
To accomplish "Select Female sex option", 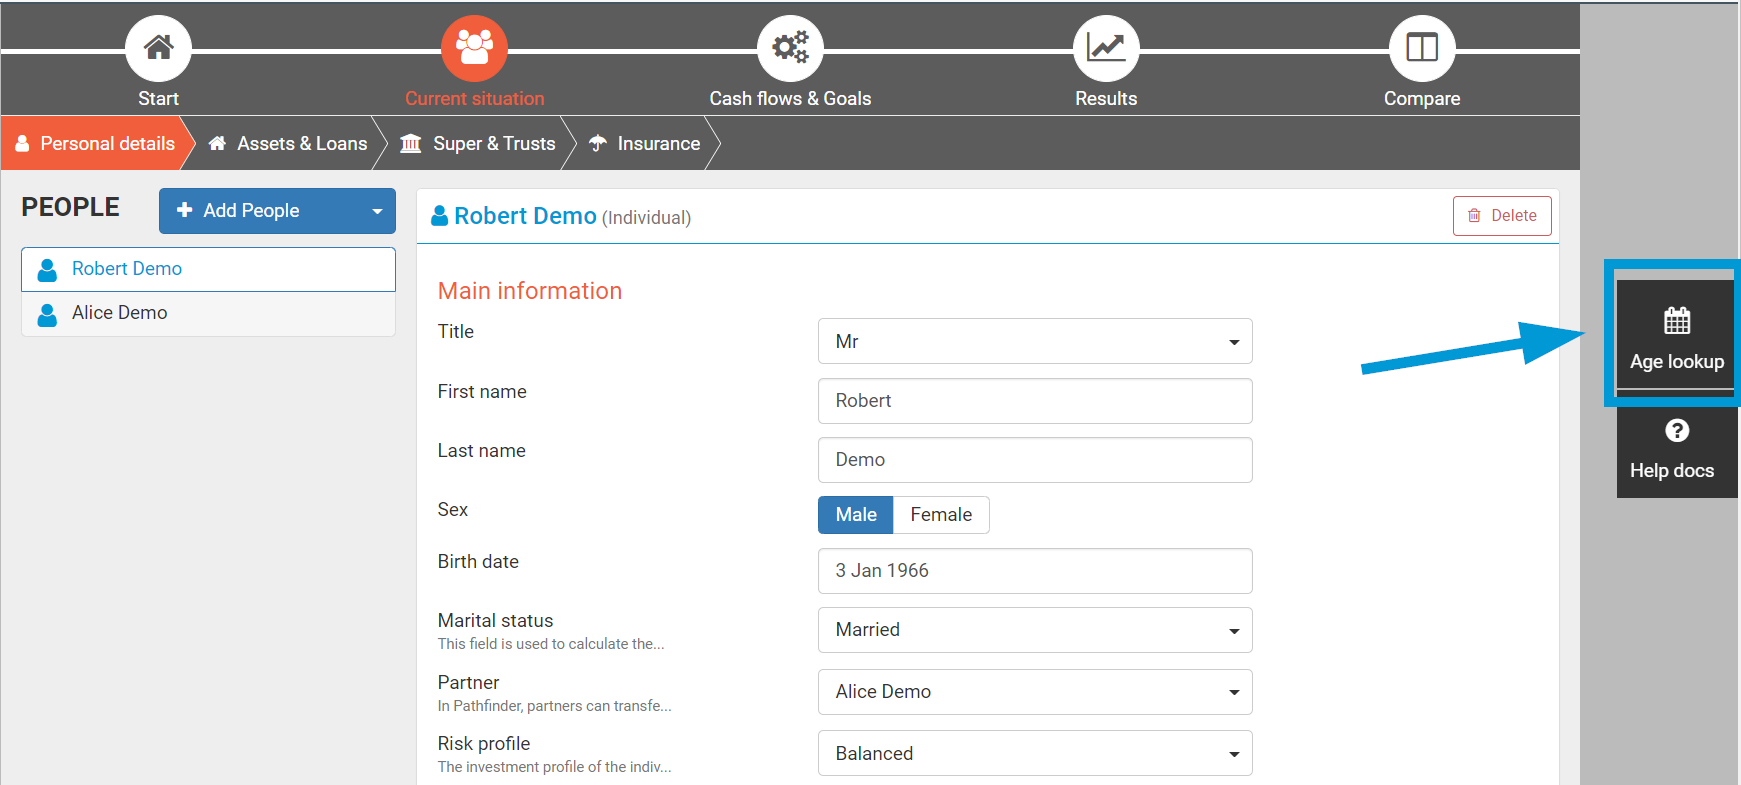I will pos(940,515).
